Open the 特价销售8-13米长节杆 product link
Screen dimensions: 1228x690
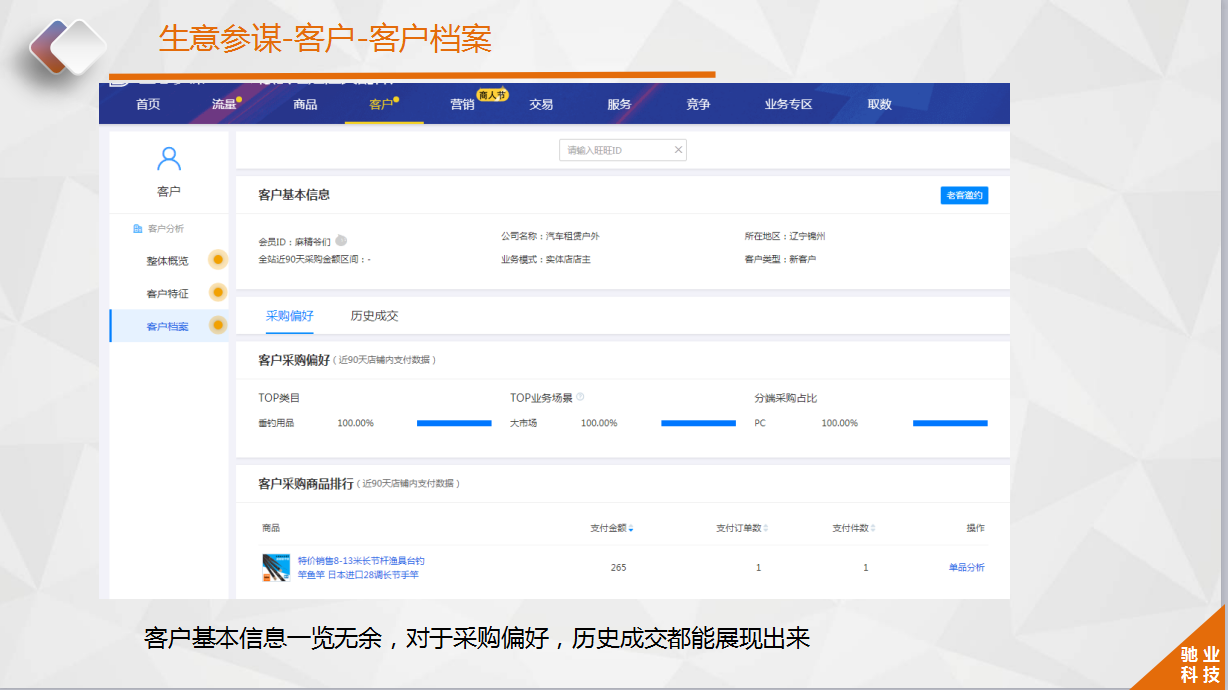[361, 568]
